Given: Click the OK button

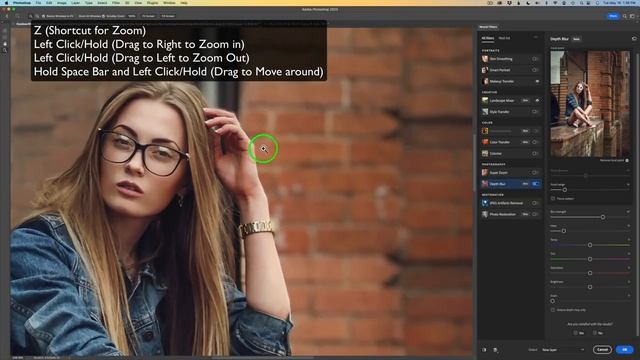Looking at the screenshot, I should [x=624, y=350].
